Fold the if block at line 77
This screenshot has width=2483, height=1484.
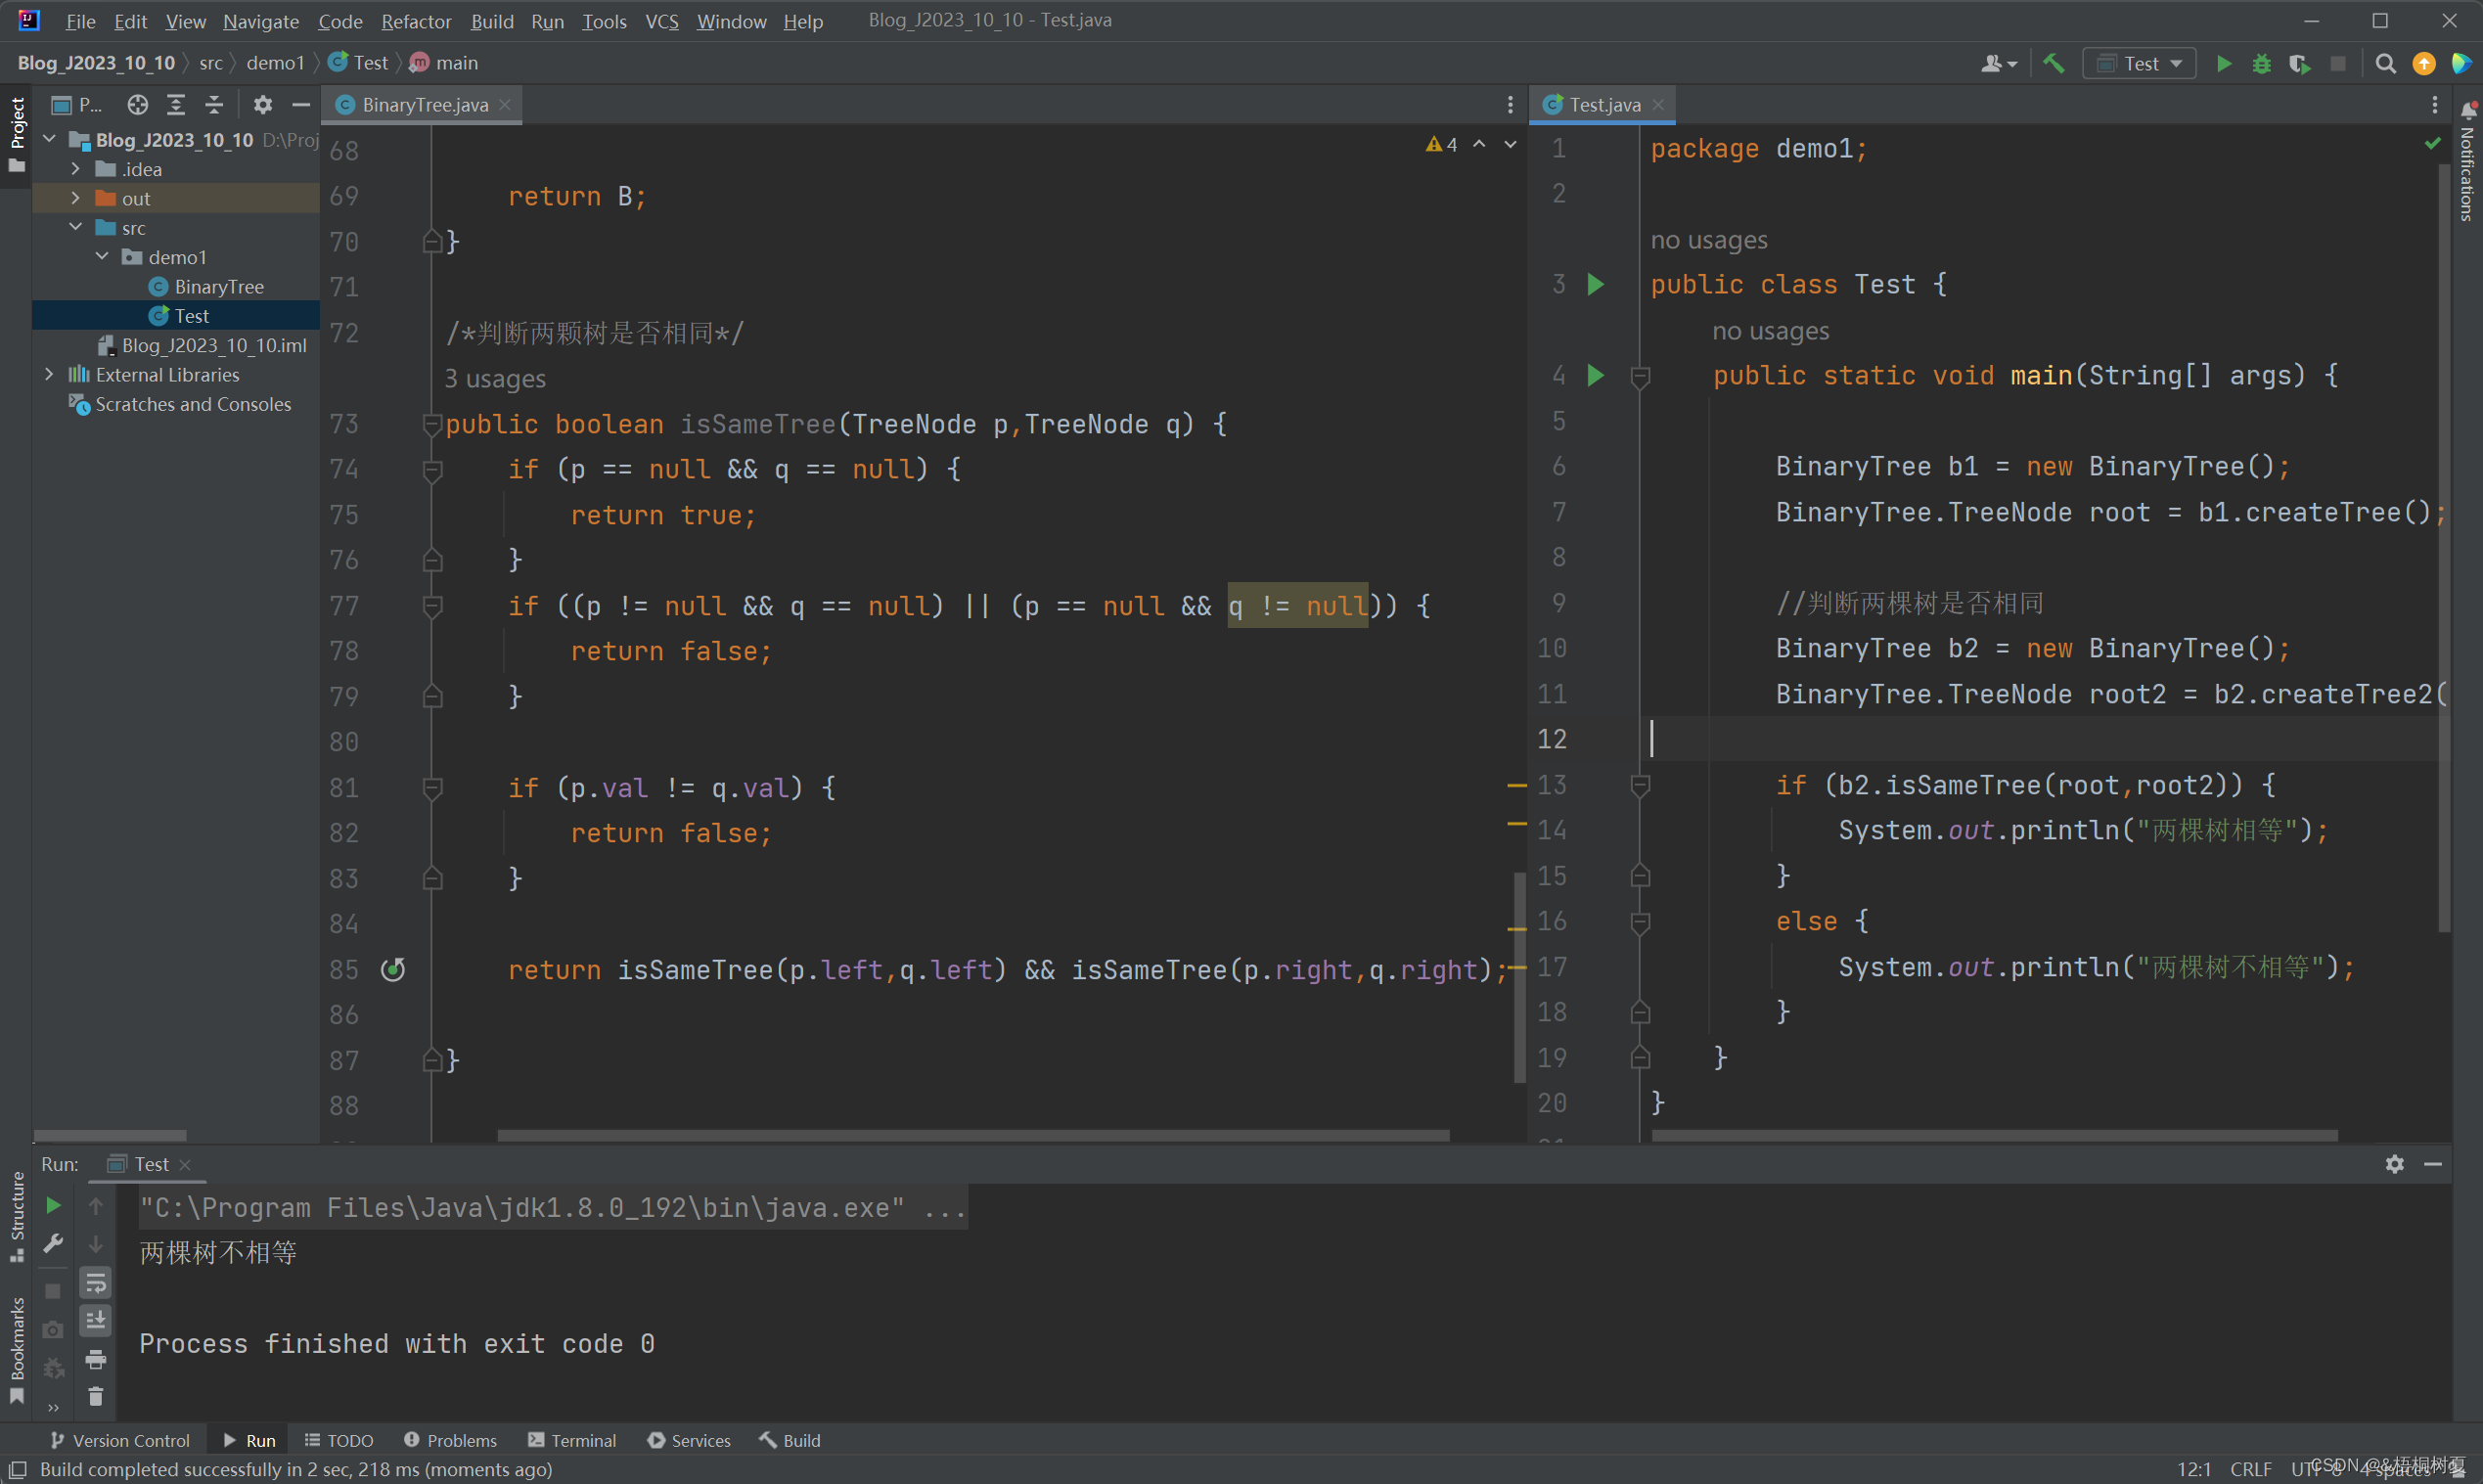tap(432, 606)
